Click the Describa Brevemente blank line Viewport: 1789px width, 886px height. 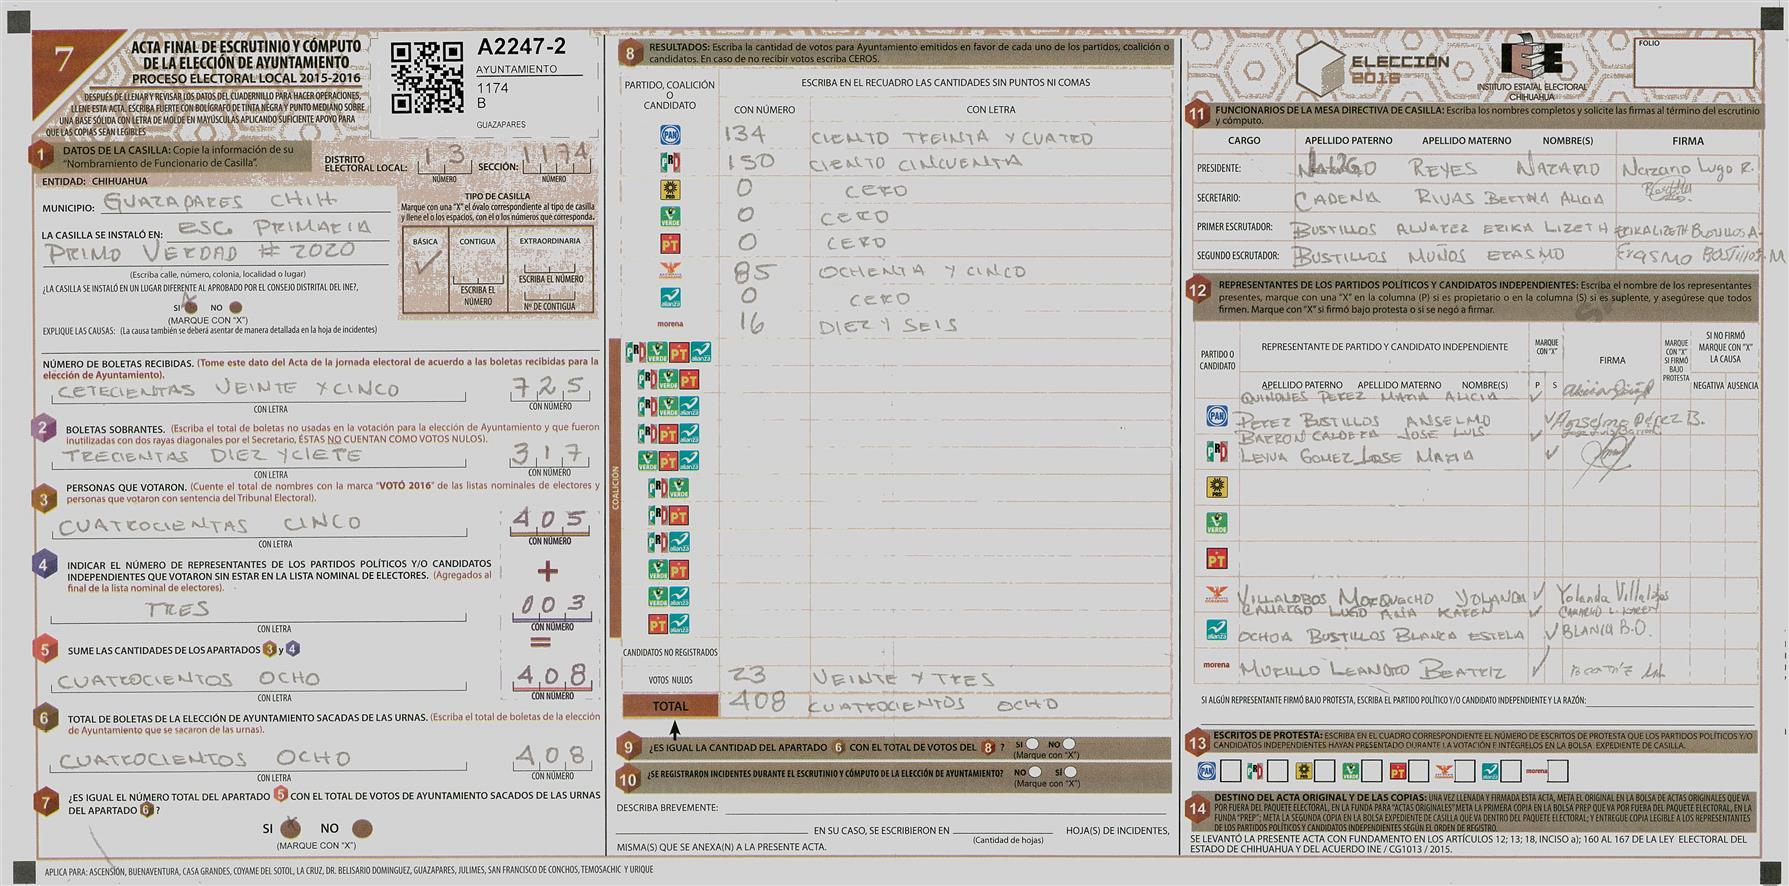click(944, 807)
